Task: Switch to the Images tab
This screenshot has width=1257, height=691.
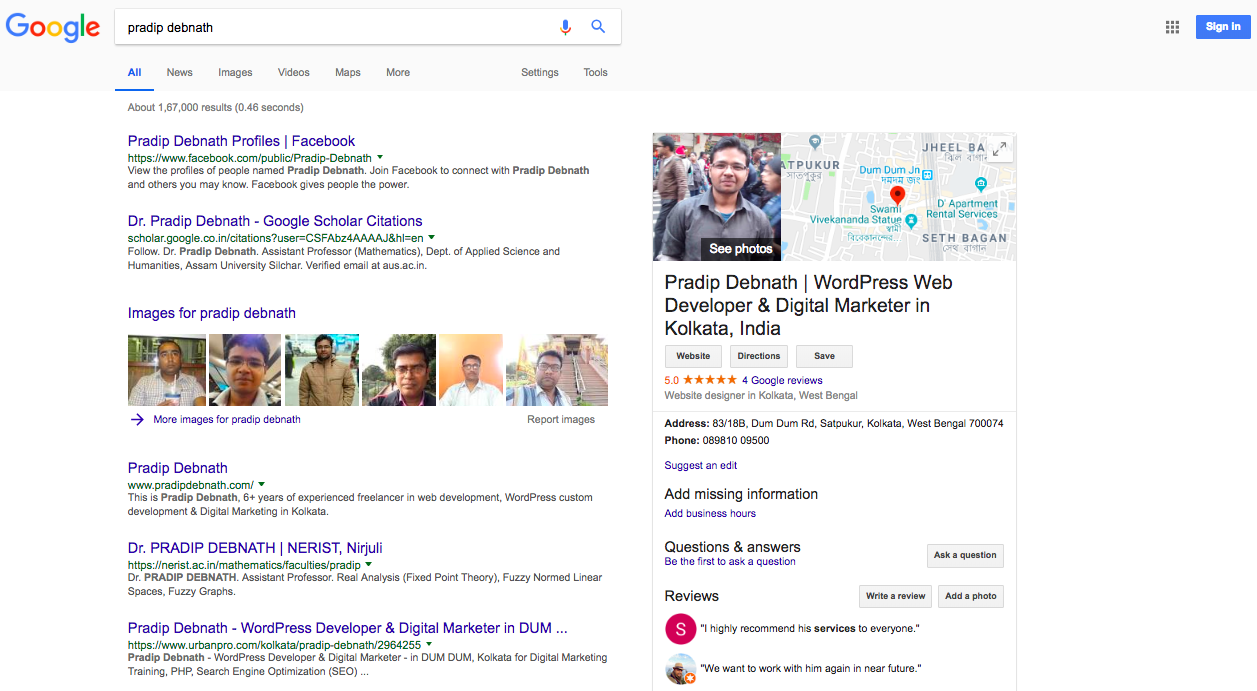Action: [235, 72]
